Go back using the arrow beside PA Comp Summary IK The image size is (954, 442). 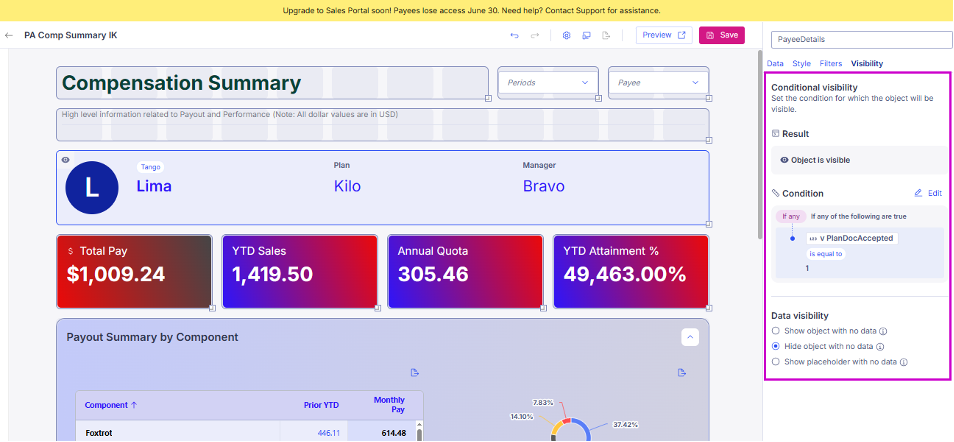(x=9, y=35)
